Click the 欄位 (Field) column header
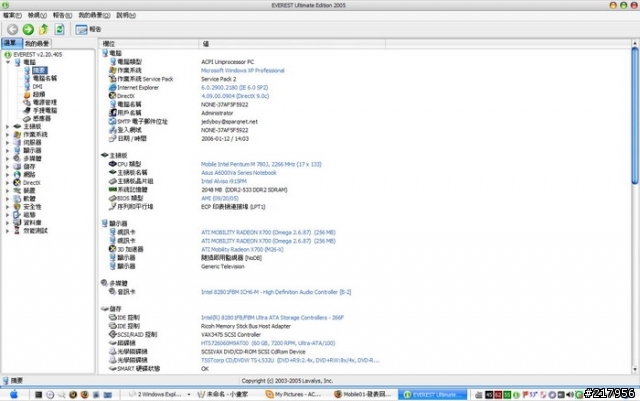 [149, 43]
